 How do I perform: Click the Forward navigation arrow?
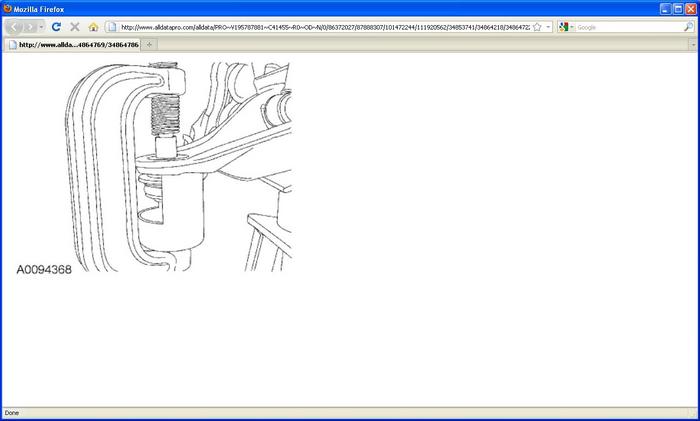click(29, 27)
